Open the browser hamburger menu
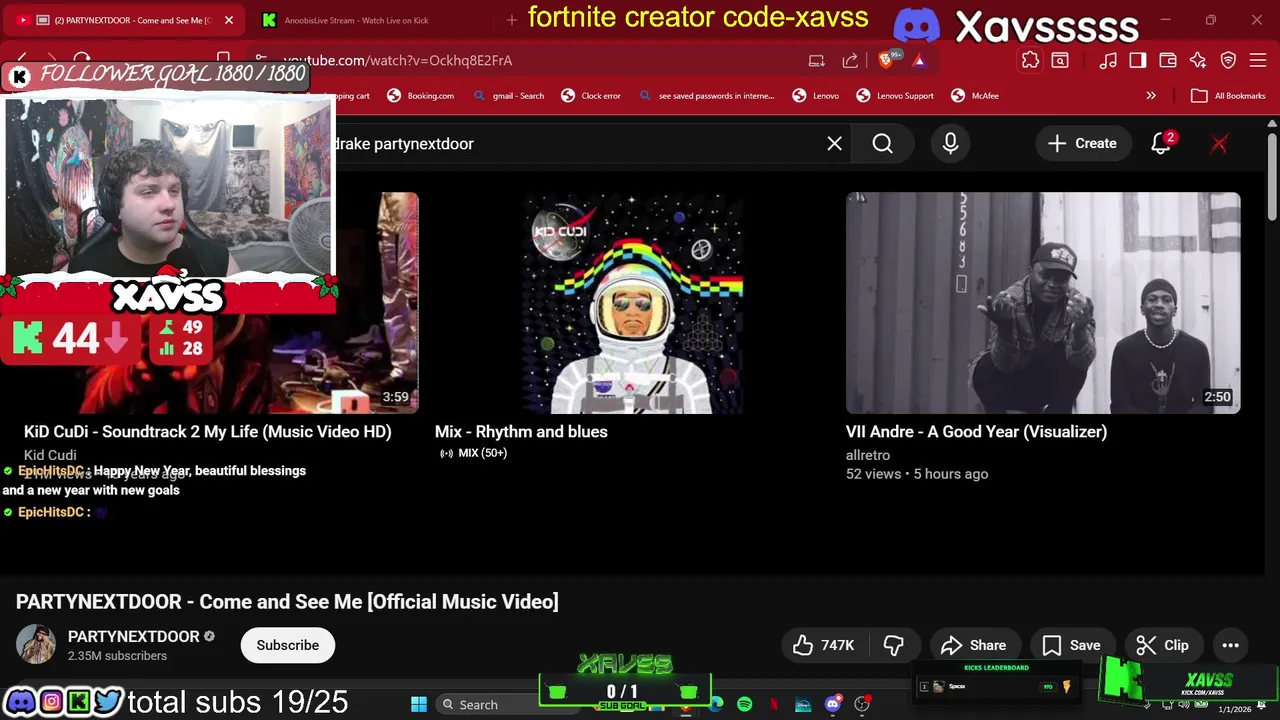The width and height of the screenshot is (1280, 720). point(1258,61)
